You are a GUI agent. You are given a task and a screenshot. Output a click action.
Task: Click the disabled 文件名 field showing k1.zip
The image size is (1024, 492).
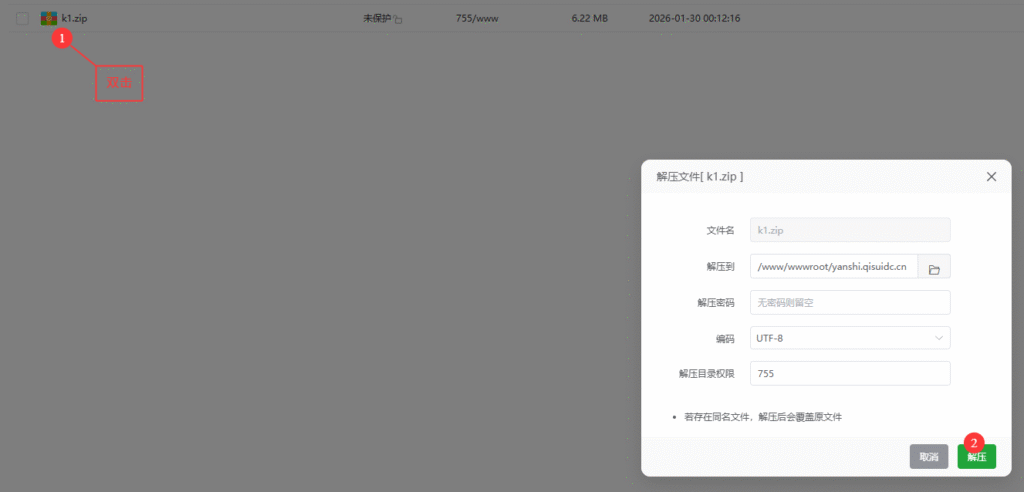coord(850,230)
